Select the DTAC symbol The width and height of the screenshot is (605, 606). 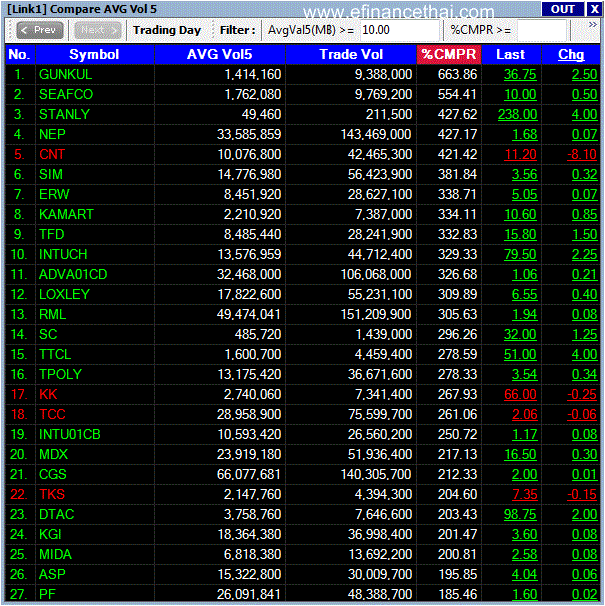tap(56, 514)
